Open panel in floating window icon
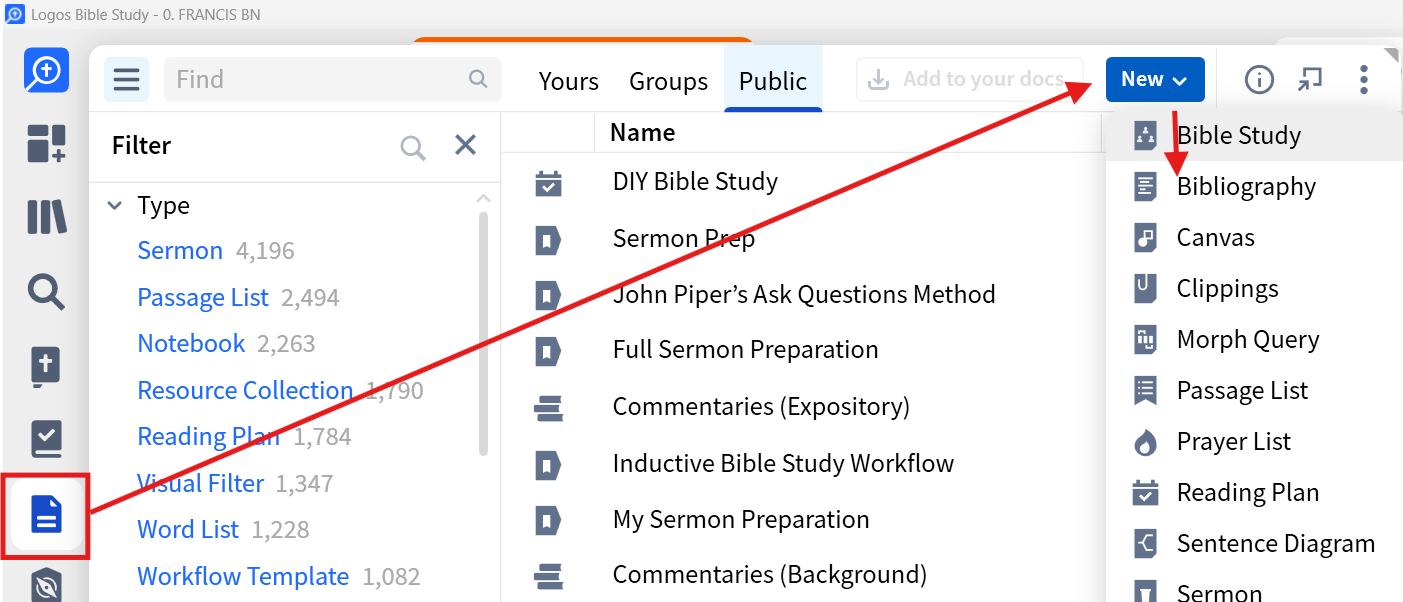Image resolution: width=1403 pixels, height=602 pixels. 1310,79
